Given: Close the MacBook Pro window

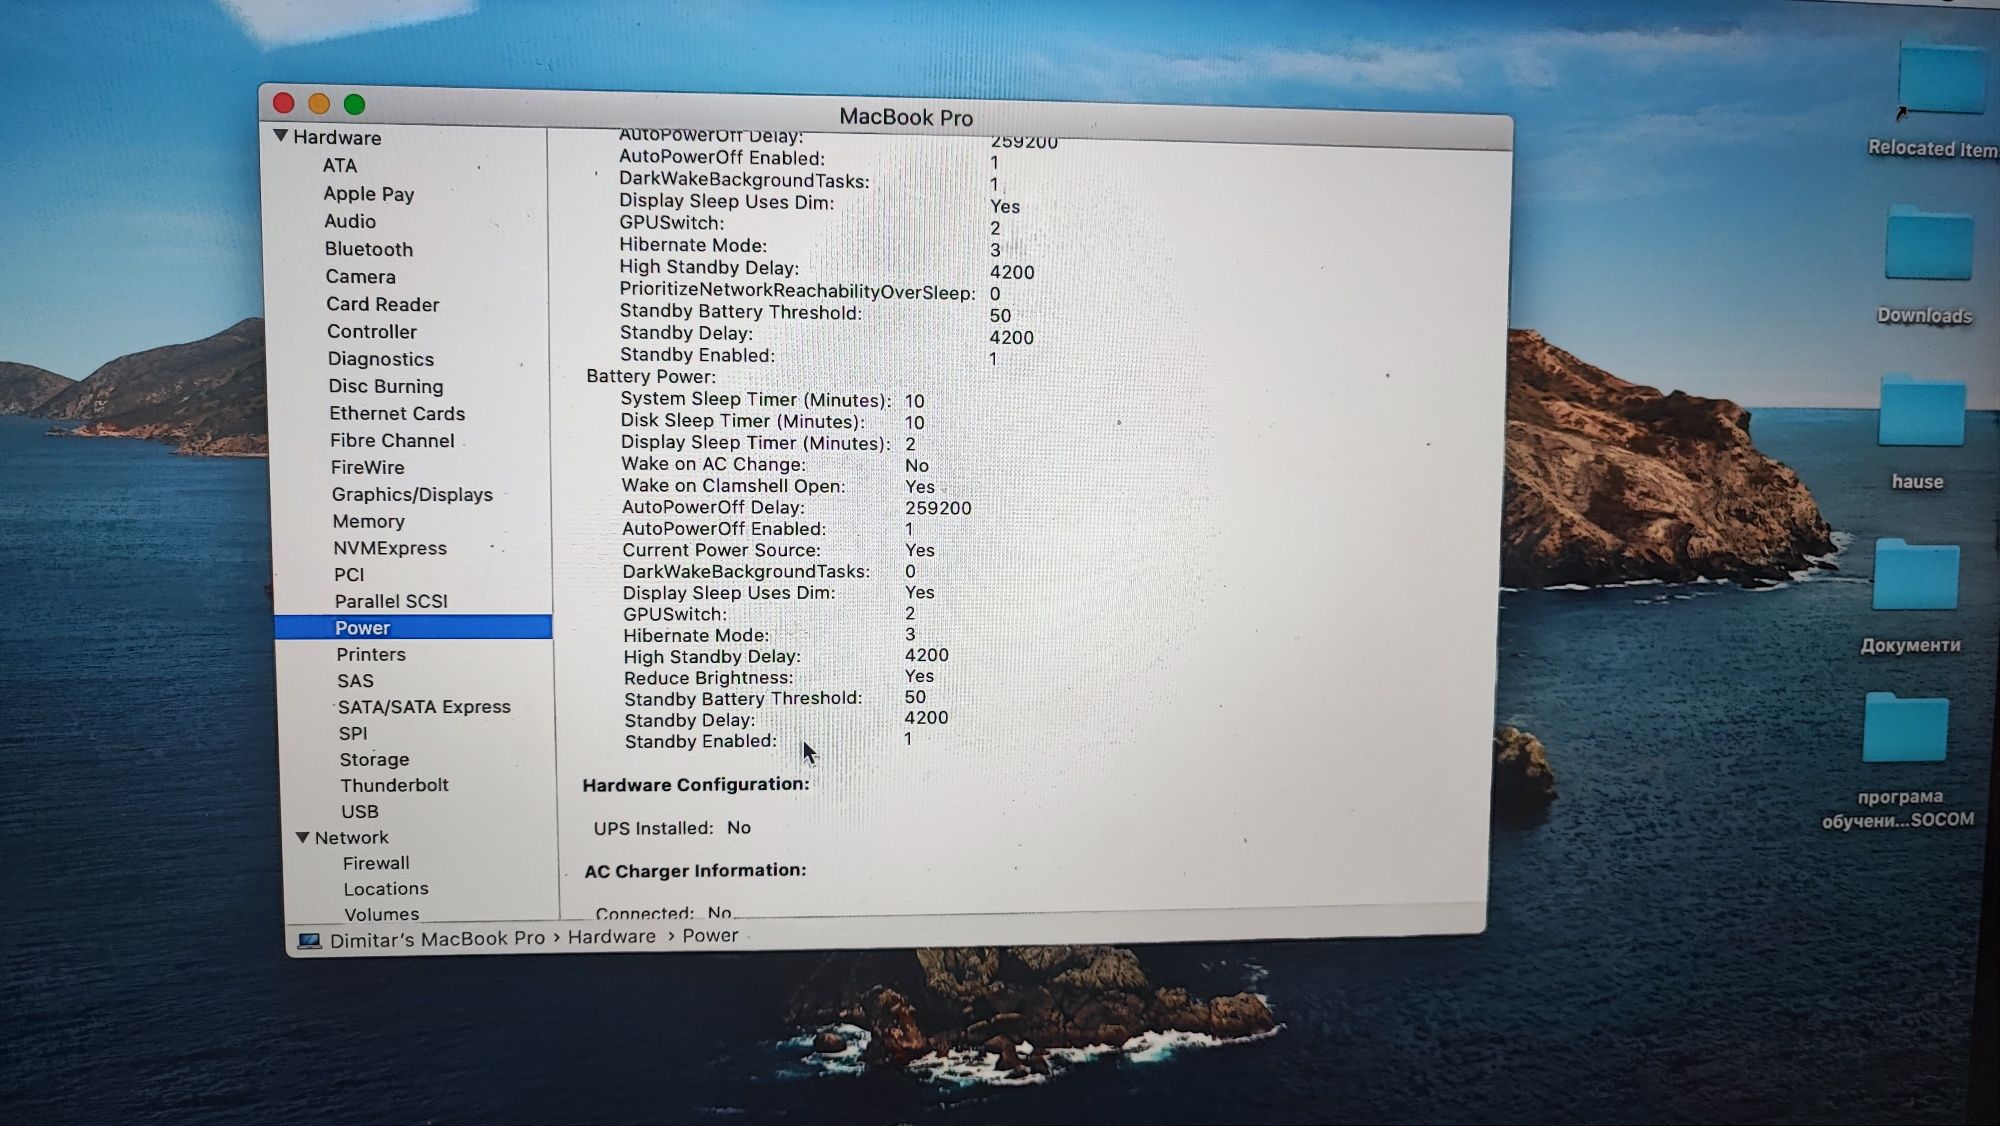Looking at the screenshot, I should (283, 103).
